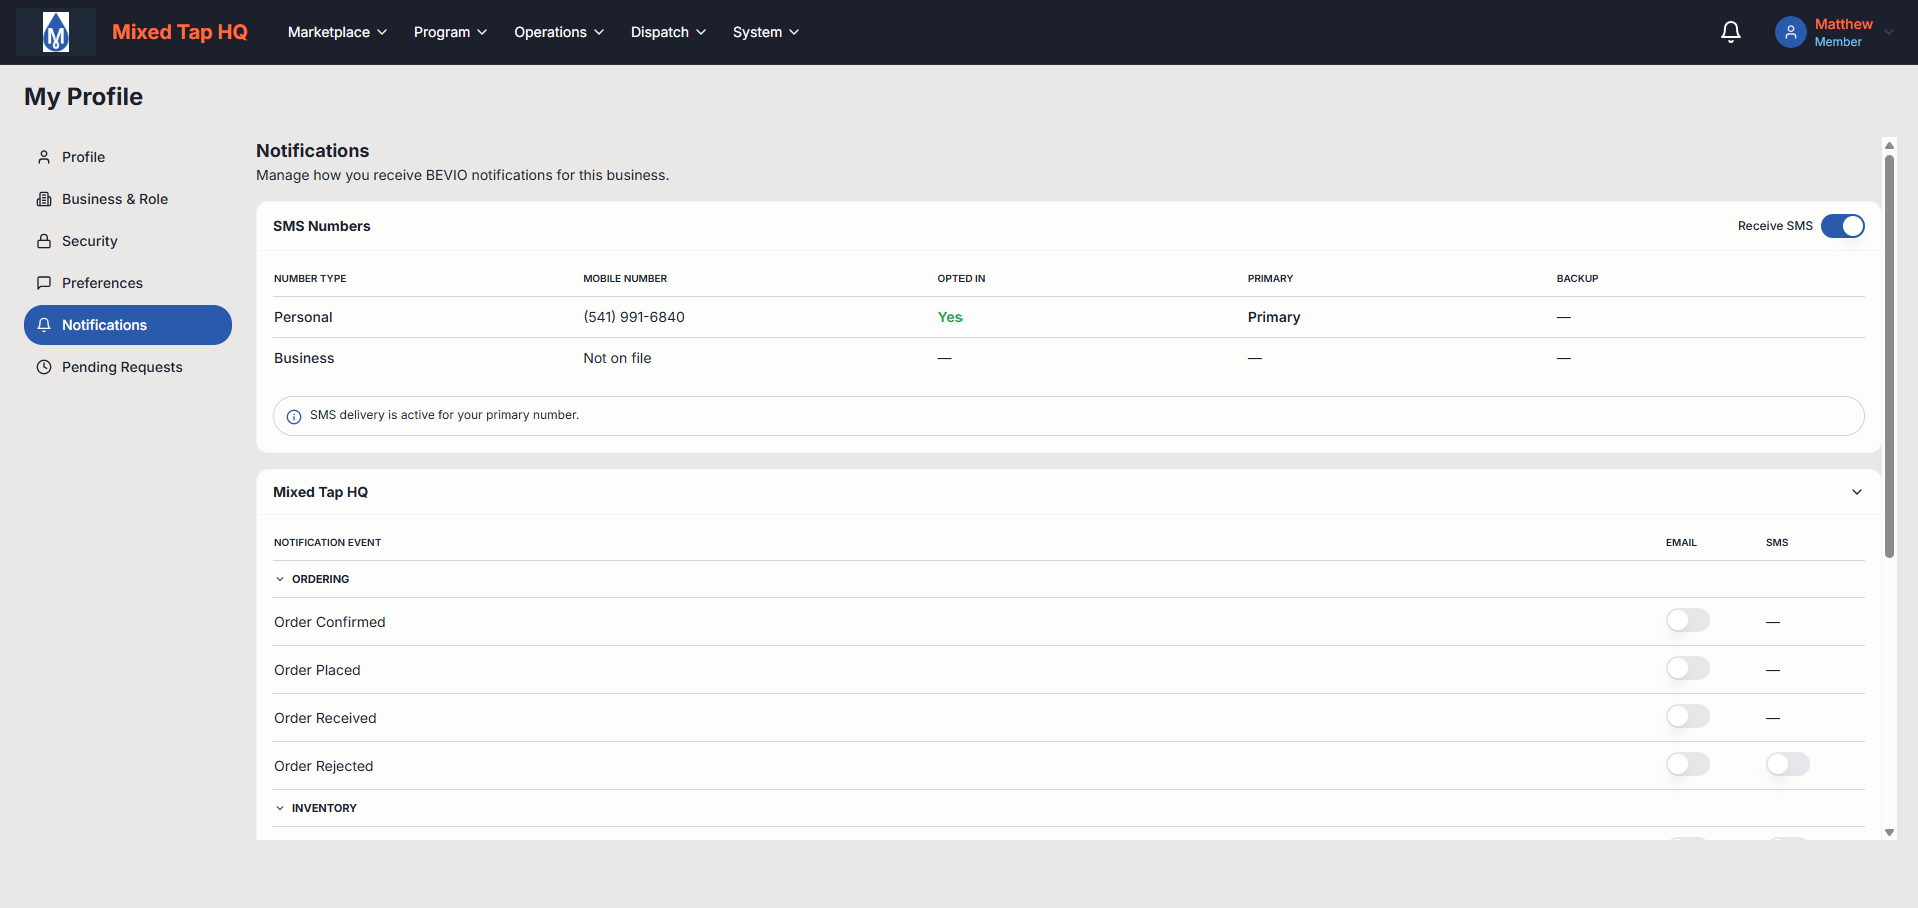The height and width of the screenshot is (908, 1918).
Task: Click the Order Placed event label
Action: [317, 670]
